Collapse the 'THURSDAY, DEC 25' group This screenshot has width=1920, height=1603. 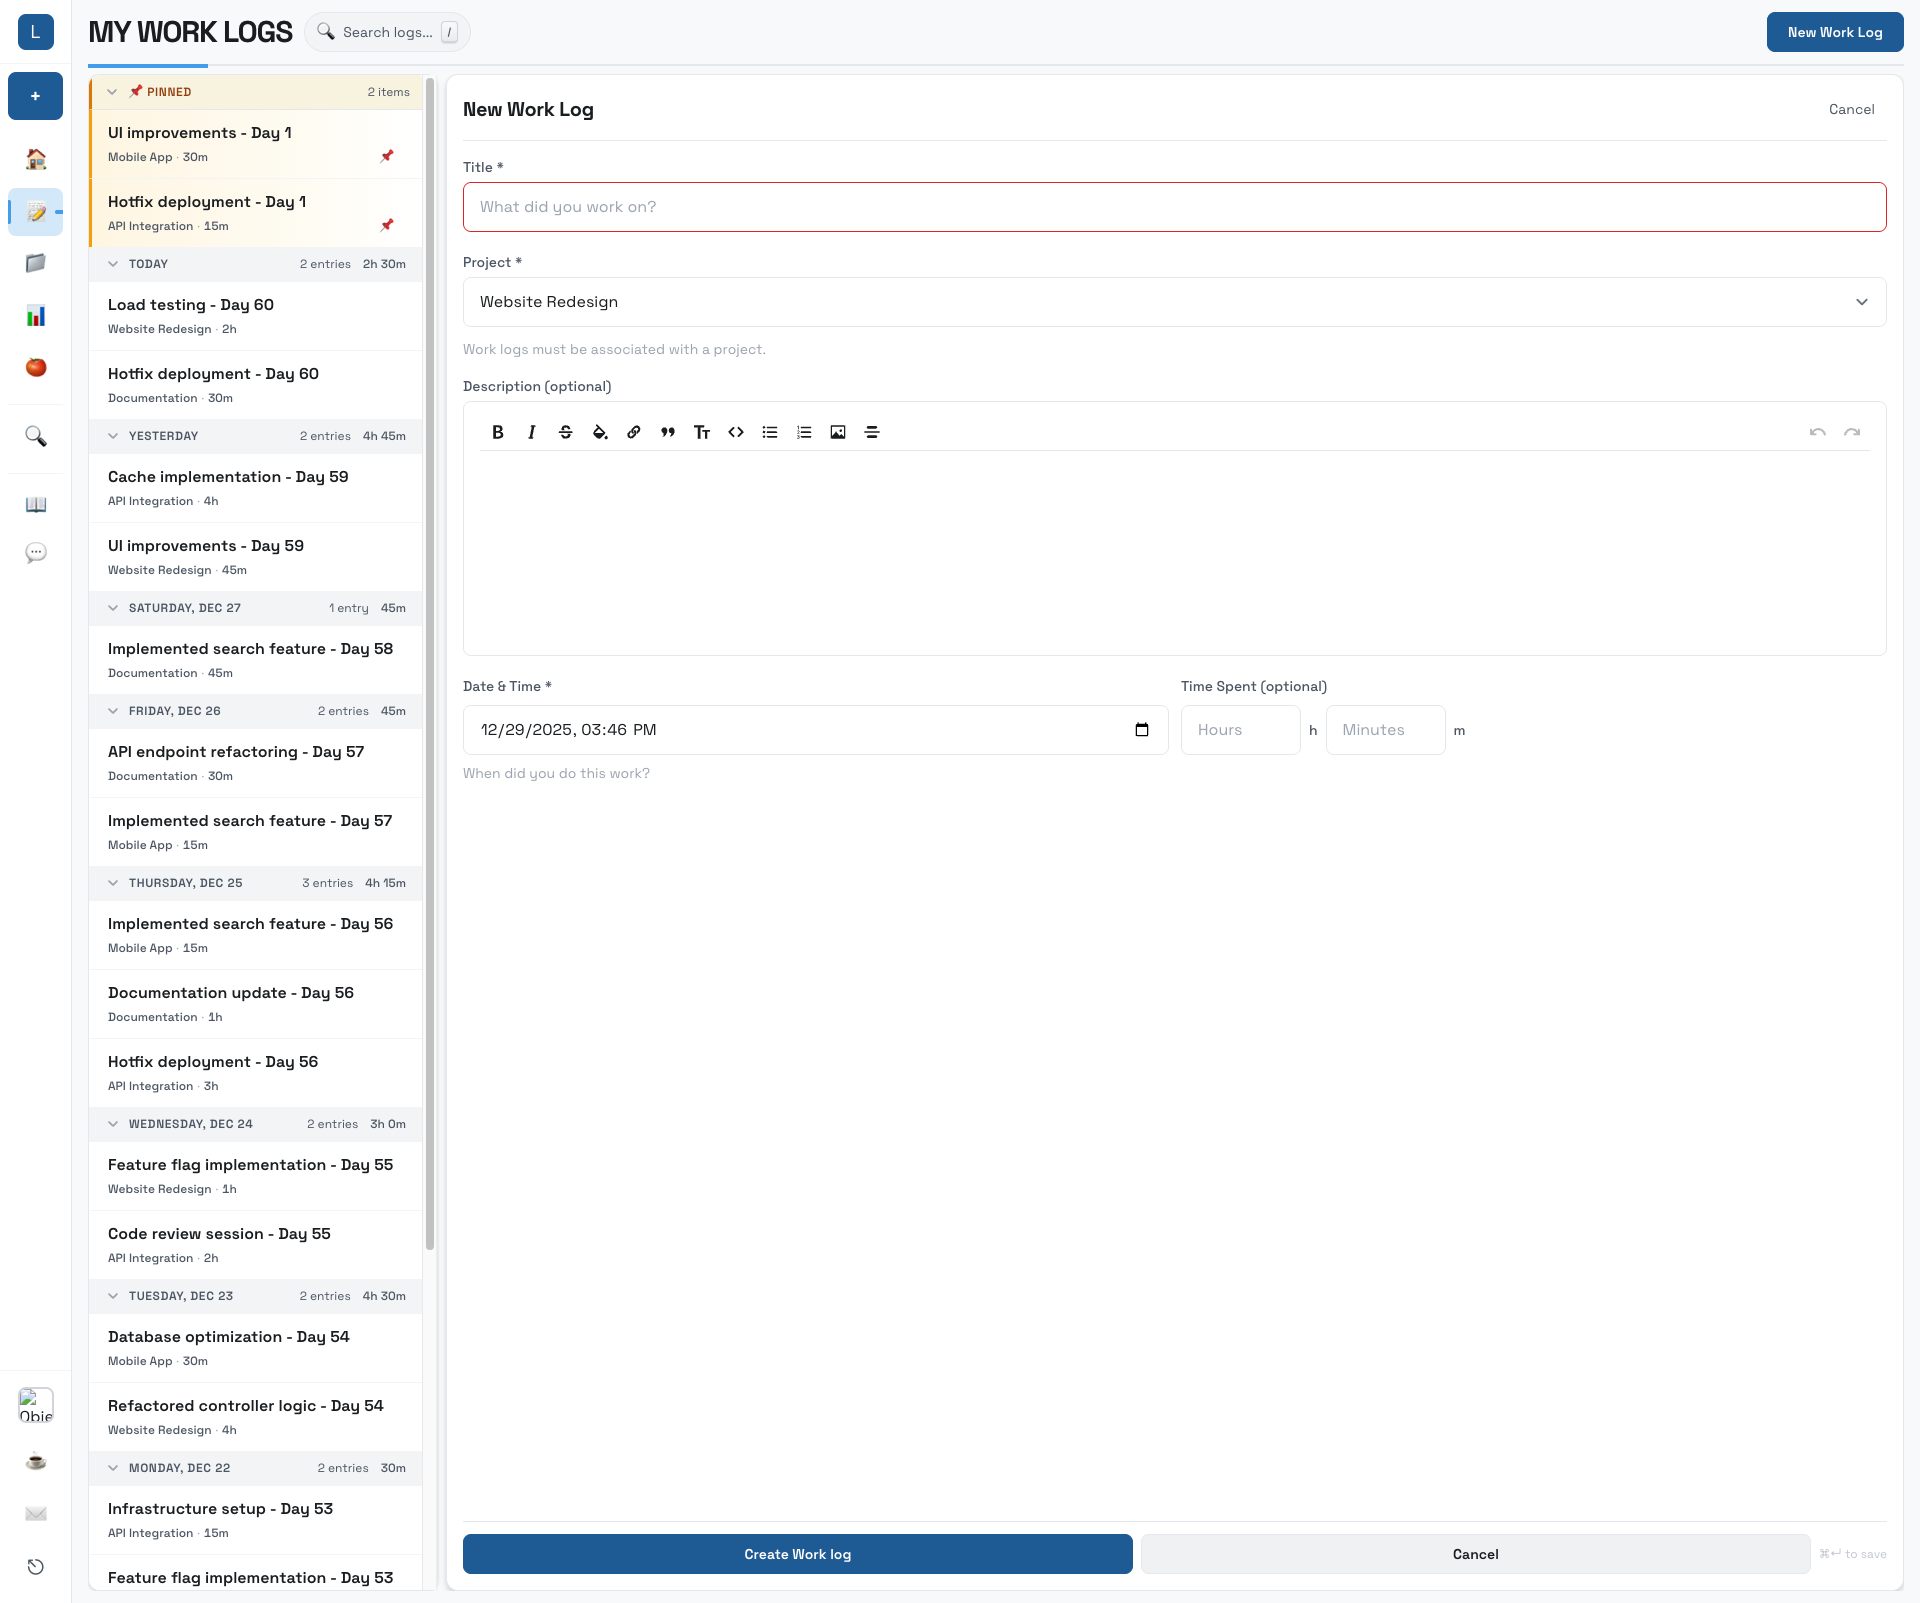point(112,883)
